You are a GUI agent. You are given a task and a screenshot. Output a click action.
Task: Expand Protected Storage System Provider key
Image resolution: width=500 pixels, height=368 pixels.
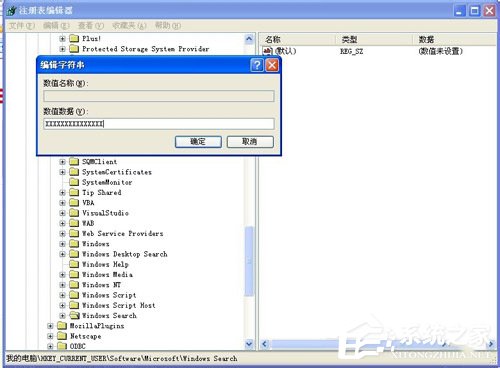point(62,49)
